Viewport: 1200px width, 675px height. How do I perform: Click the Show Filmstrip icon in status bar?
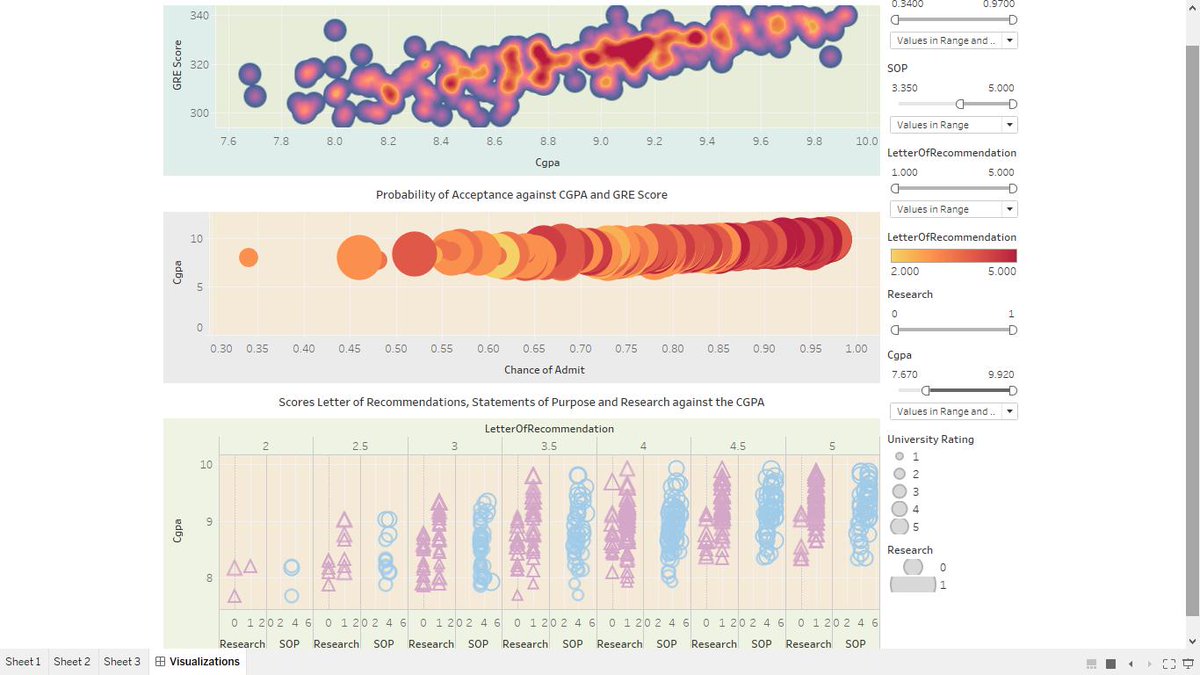pos(1090,664)
